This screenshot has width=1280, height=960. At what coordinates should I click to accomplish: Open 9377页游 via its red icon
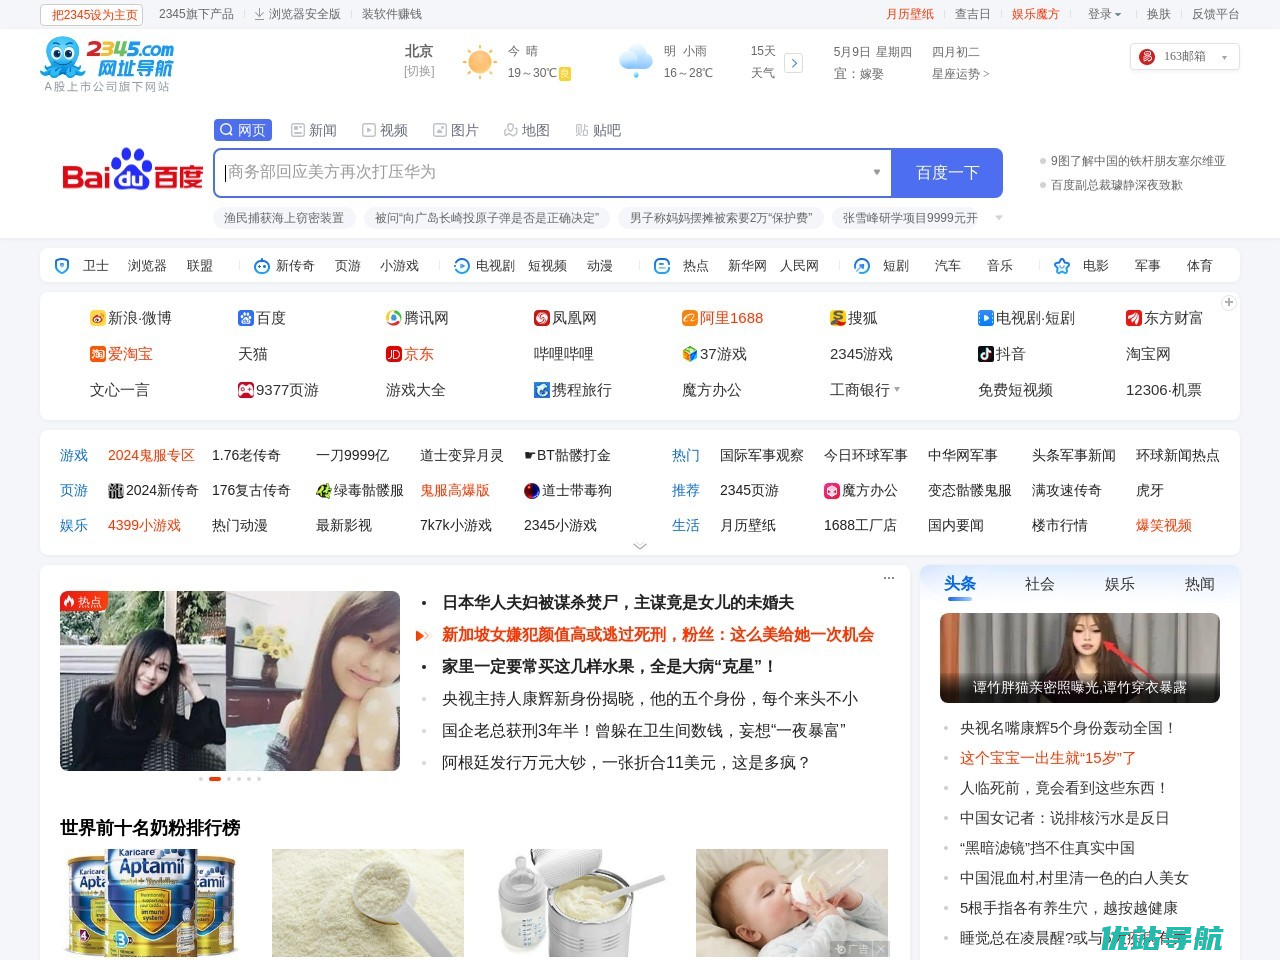pyautogui.click(x=246, y=390)
